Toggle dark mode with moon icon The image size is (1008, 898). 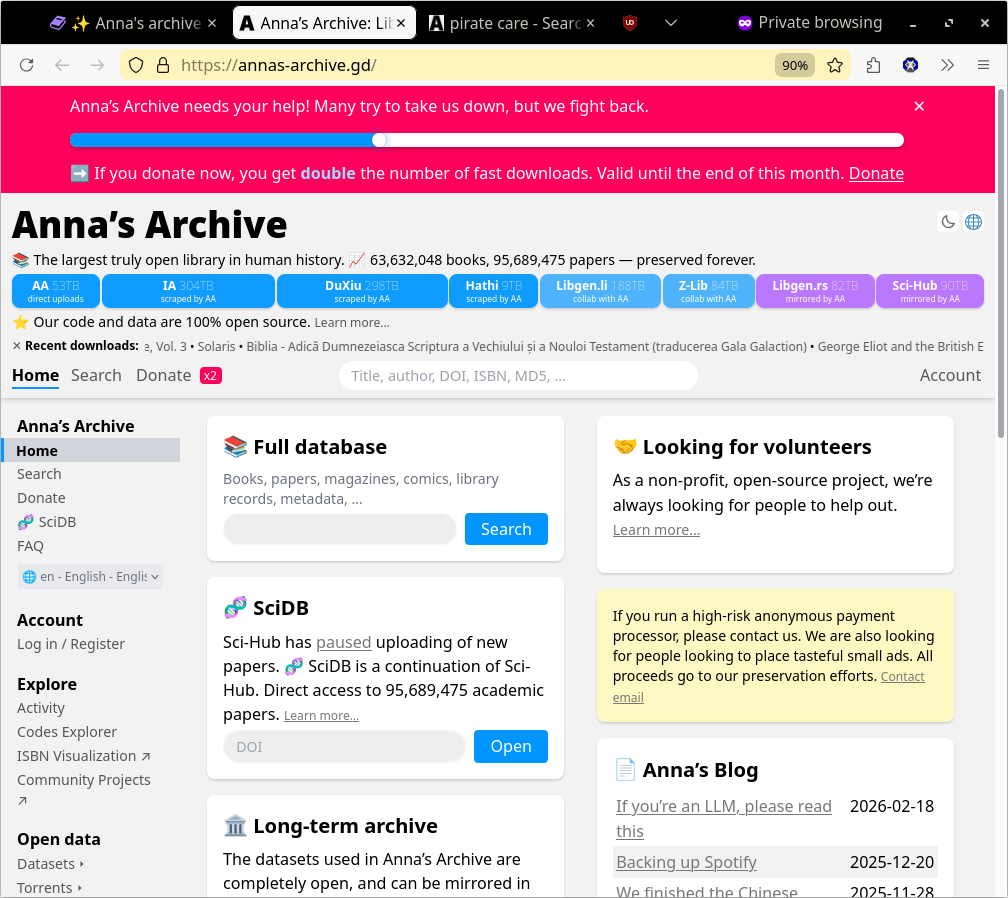point(948,222)
